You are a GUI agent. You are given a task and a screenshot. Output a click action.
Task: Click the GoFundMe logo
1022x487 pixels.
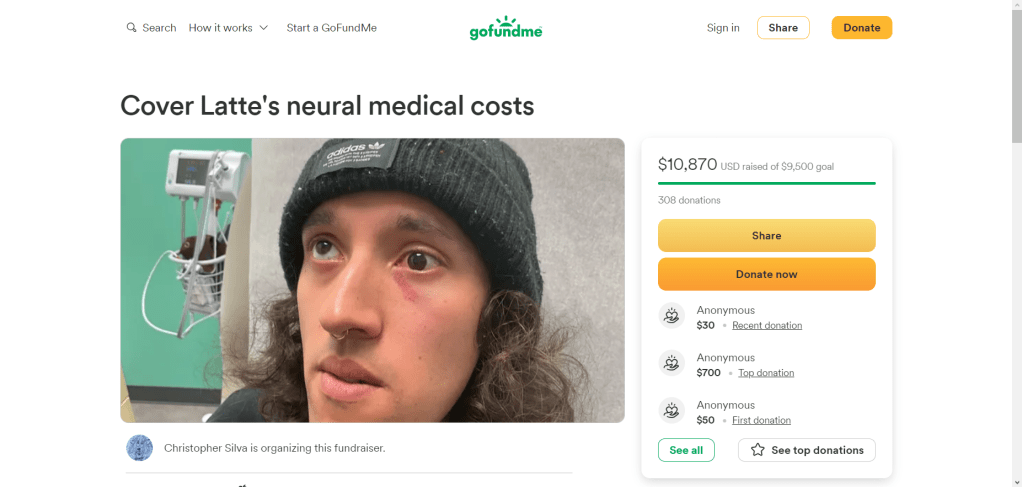tap(506, 28)
